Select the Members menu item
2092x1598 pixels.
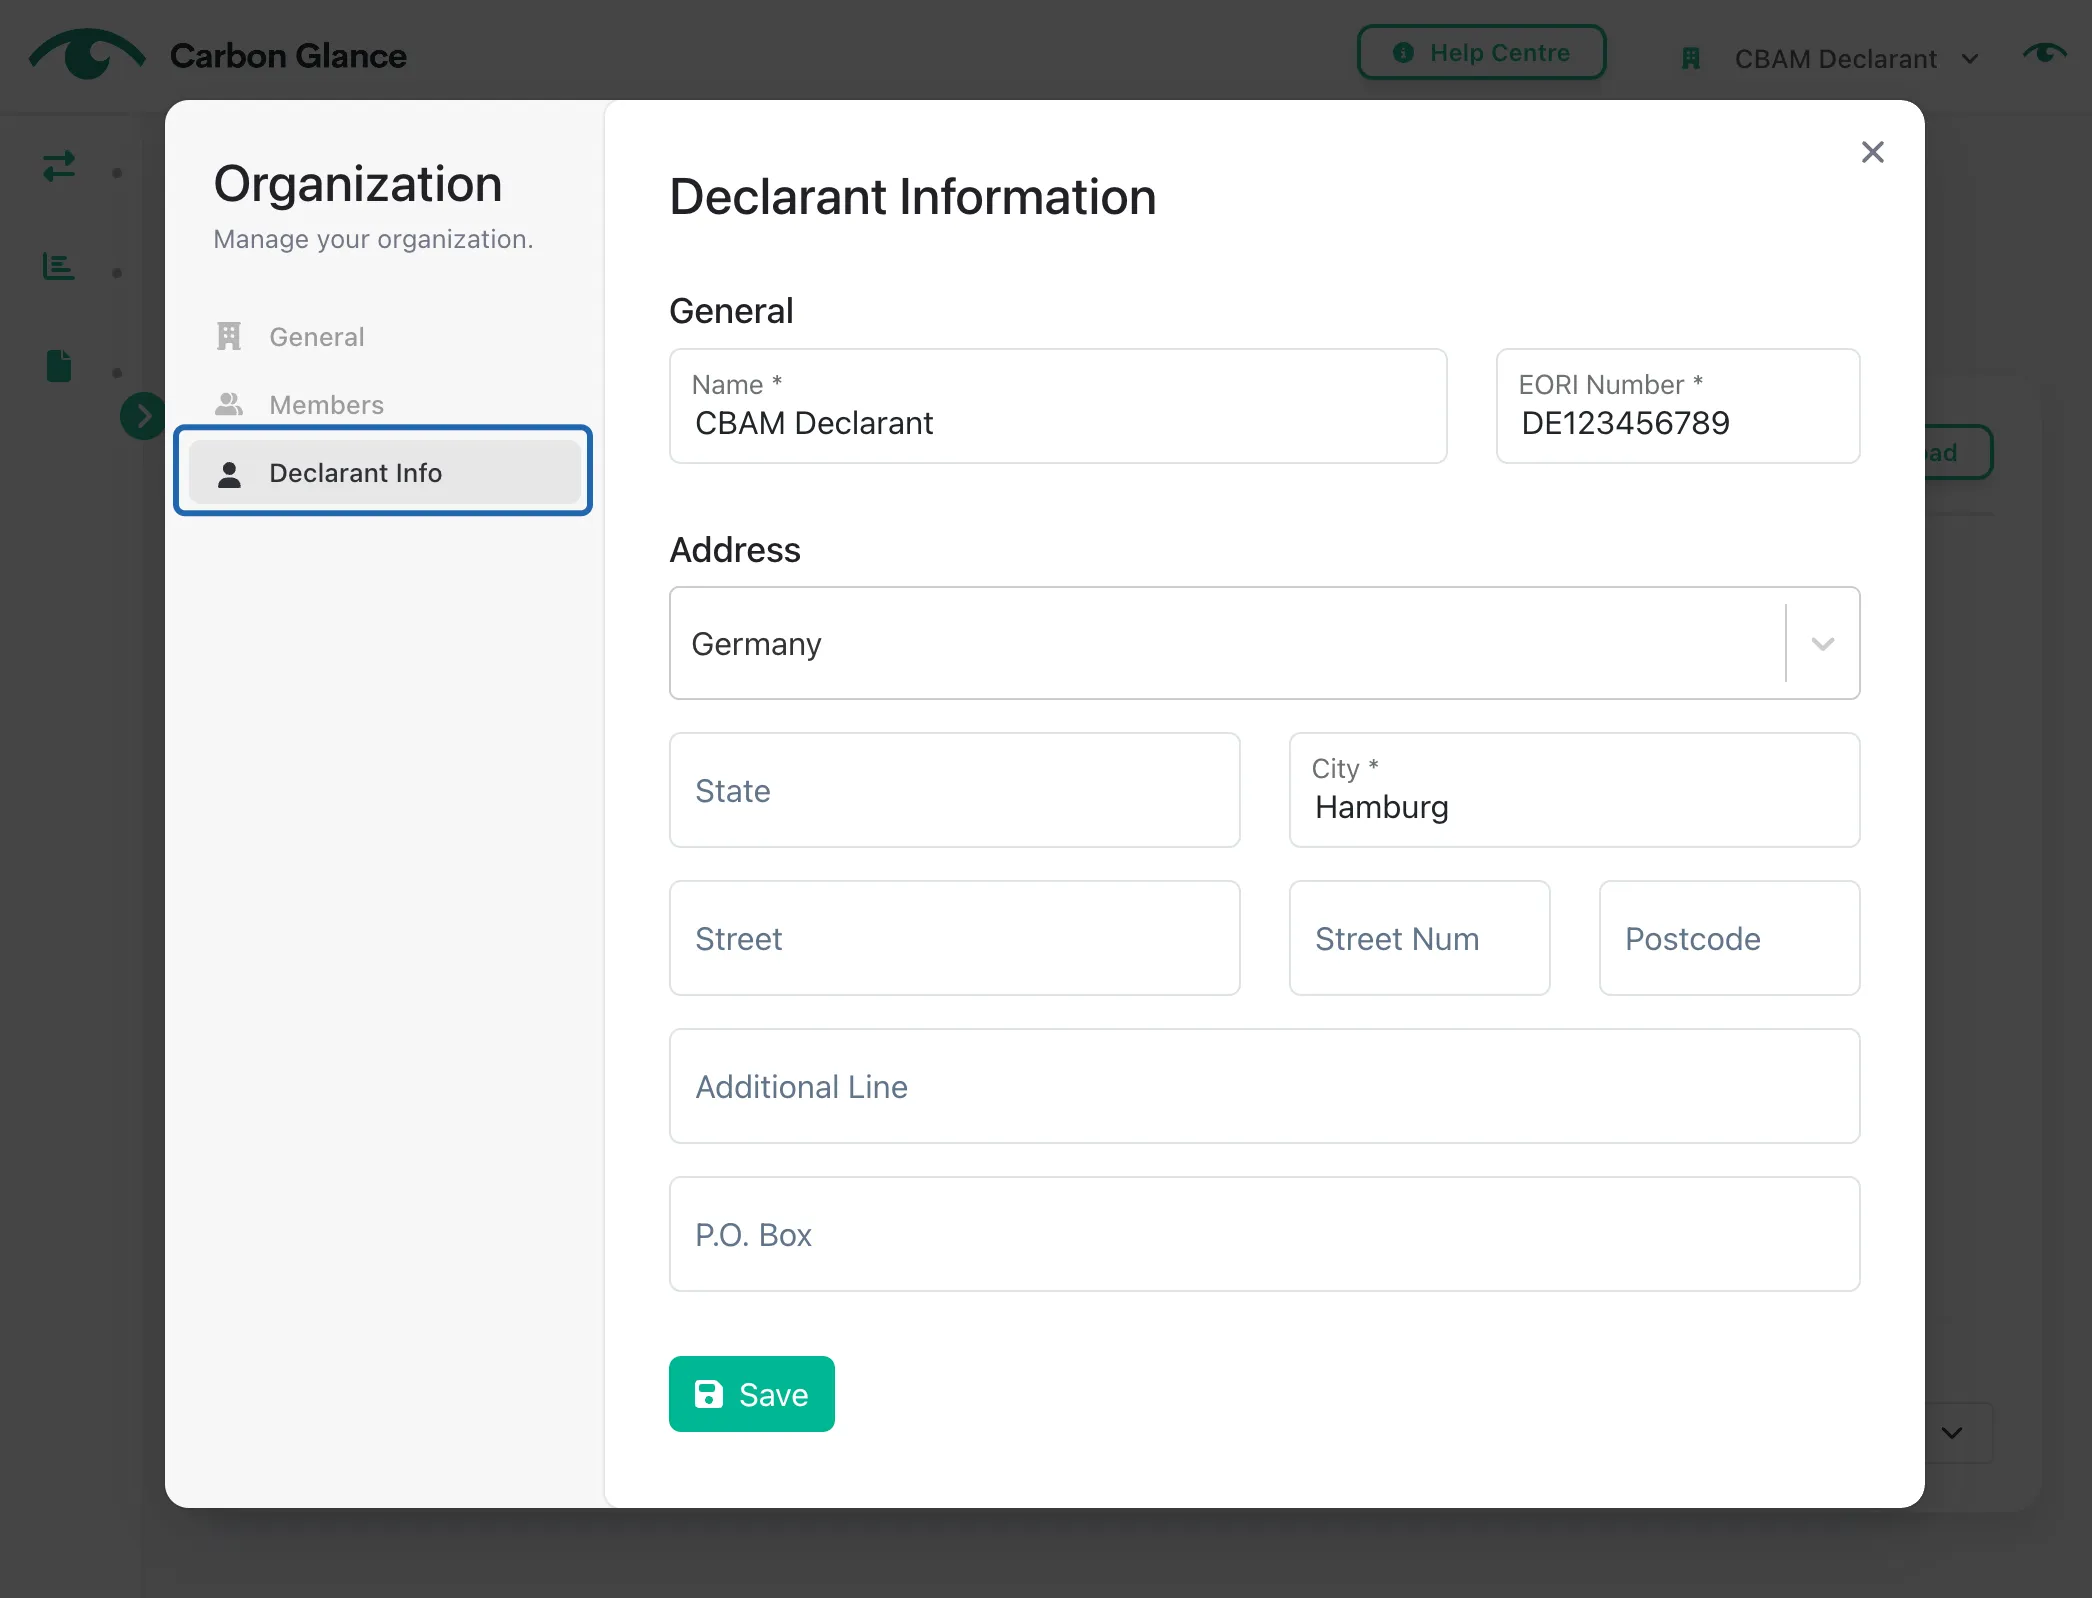click(x=384, y=405)
